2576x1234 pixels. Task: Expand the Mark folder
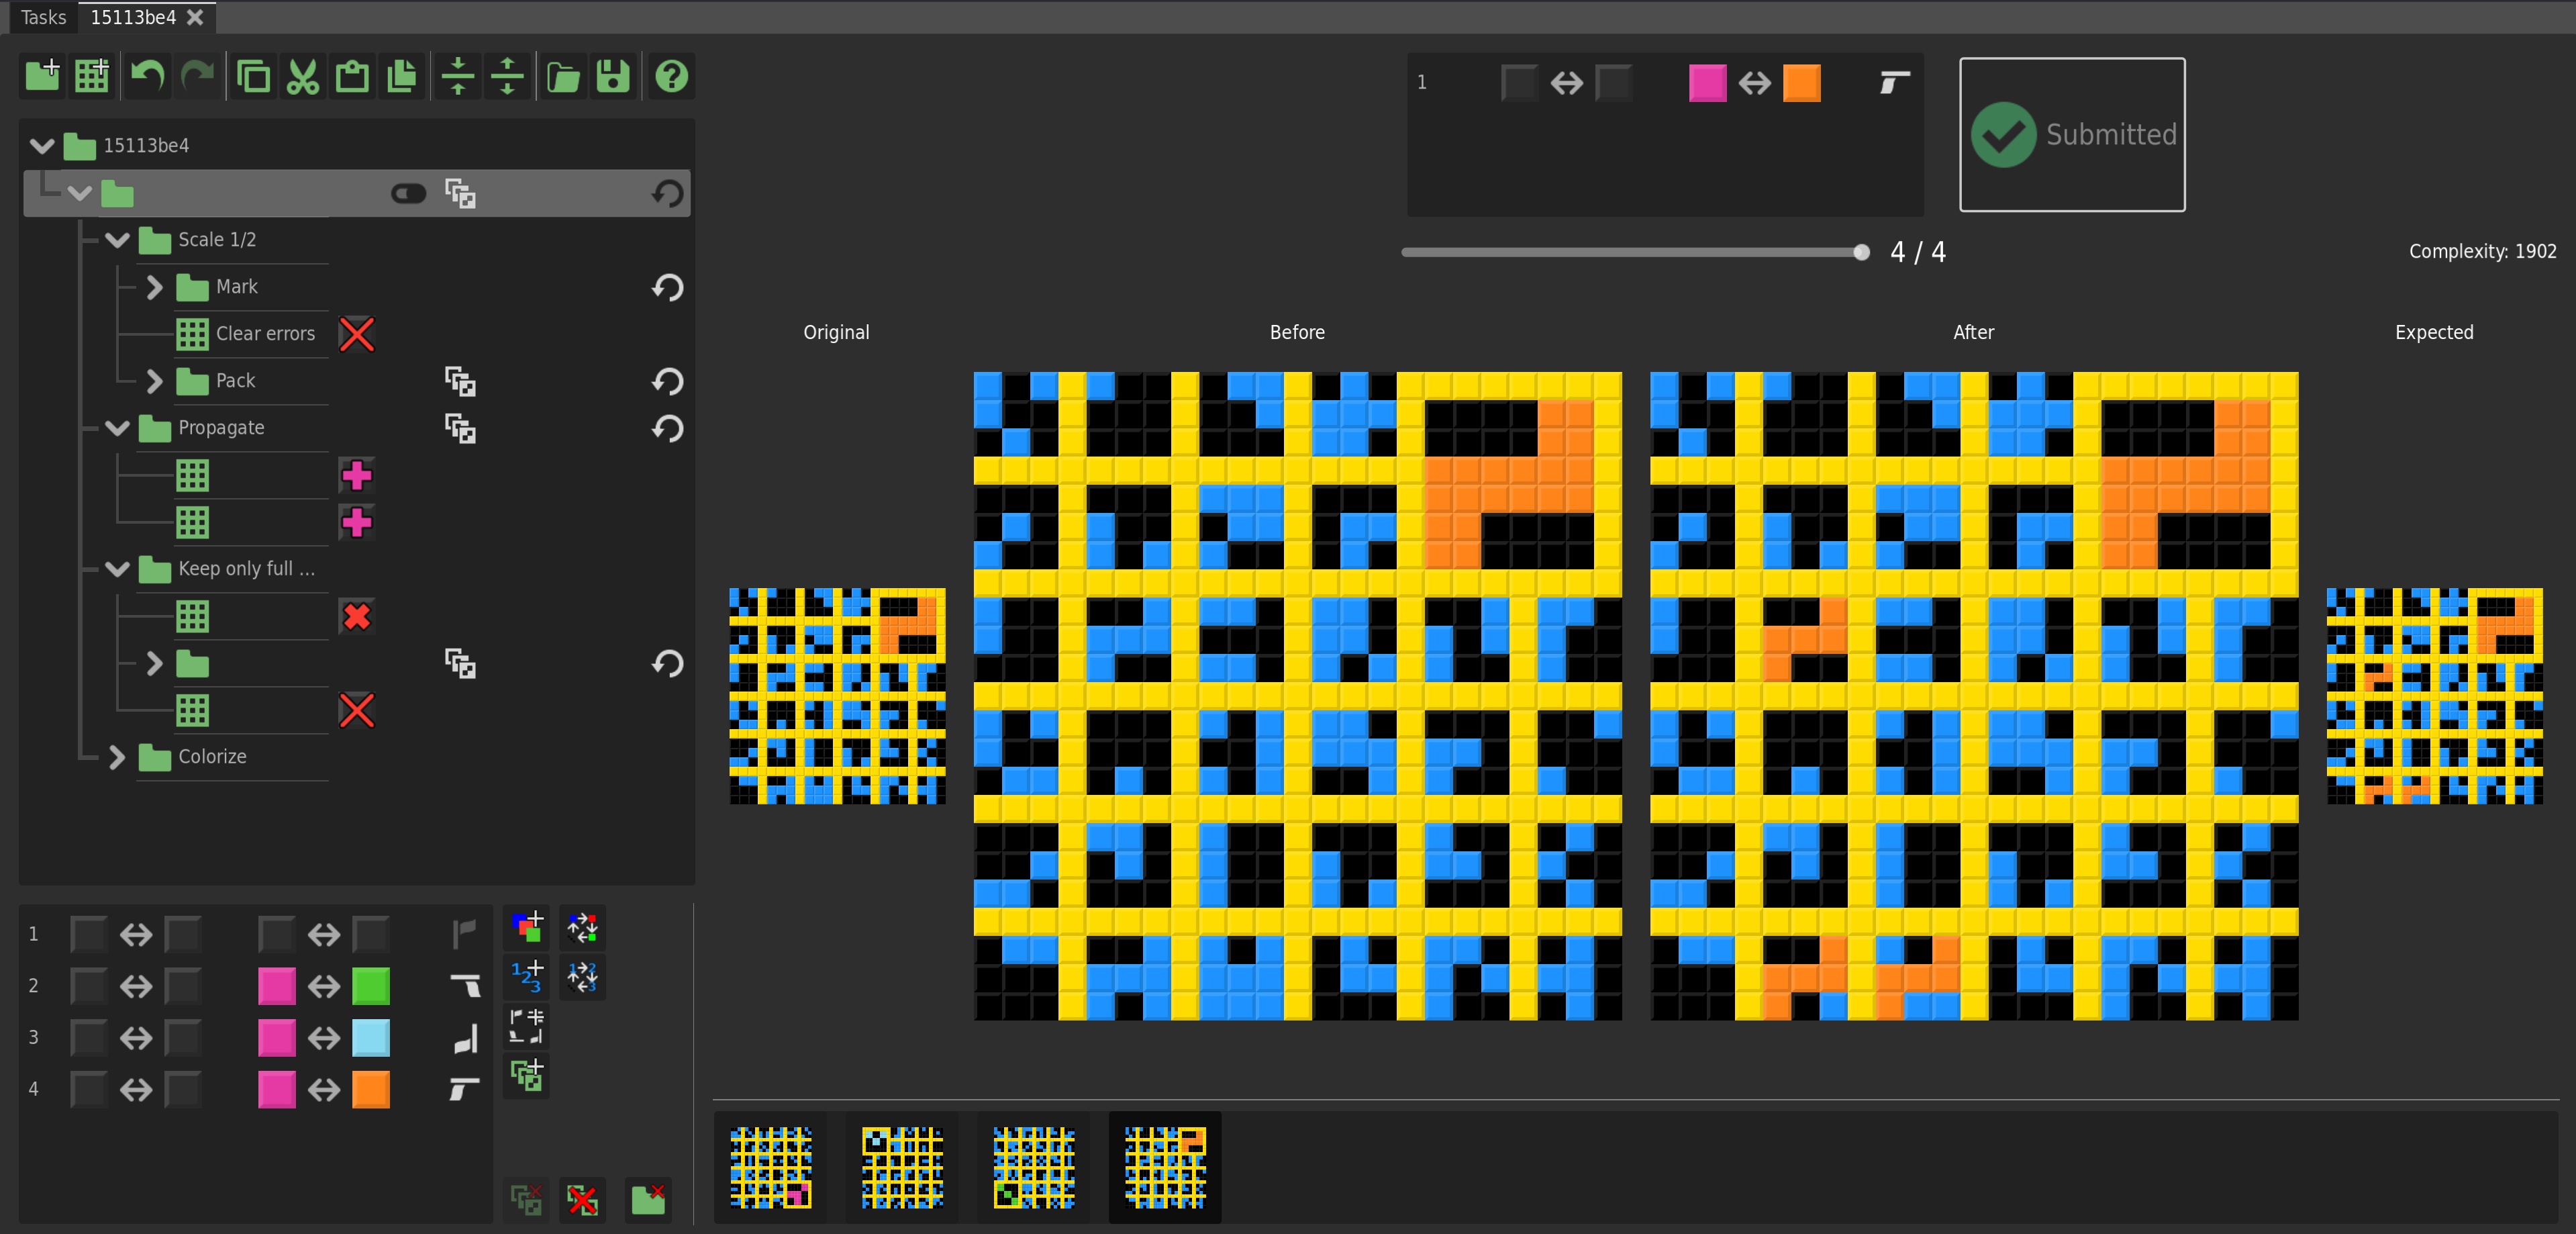pyautogui.click(x=155, y=287)
